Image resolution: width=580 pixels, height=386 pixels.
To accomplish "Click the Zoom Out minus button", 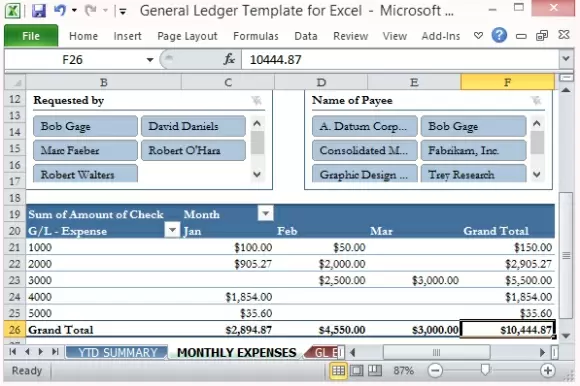I will (435, 370).
